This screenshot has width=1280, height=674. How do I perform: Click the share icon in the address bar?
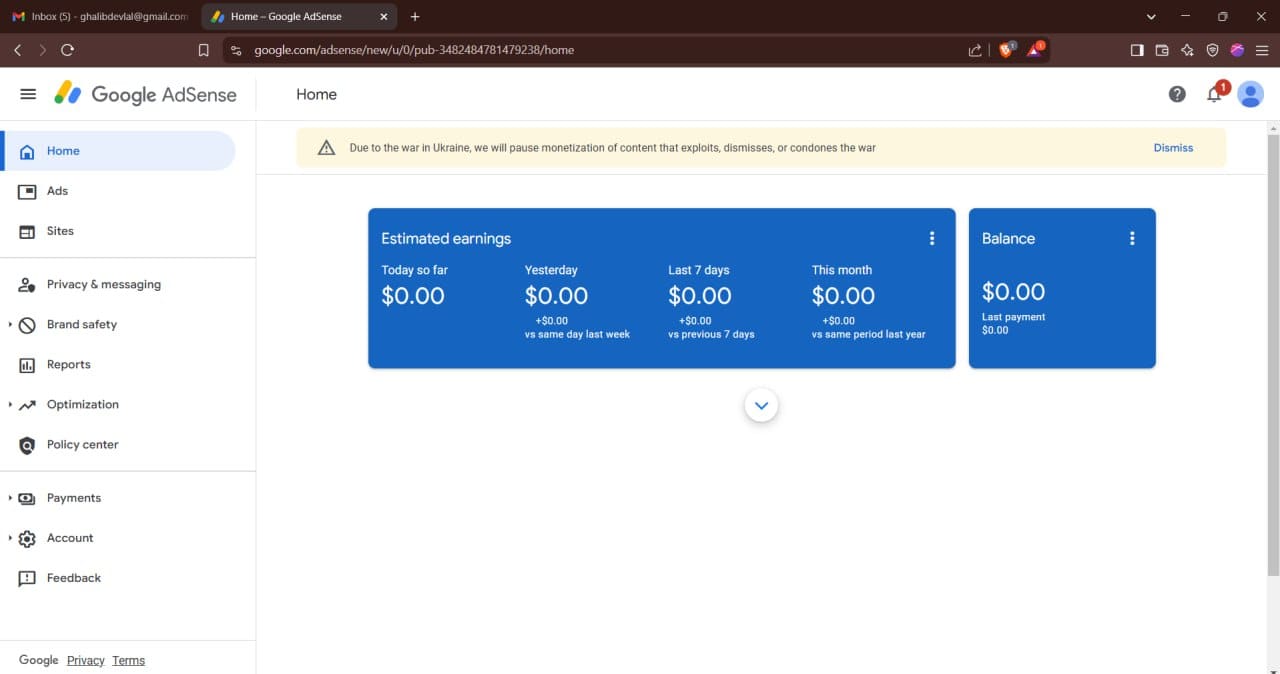[x=975, y=50]
